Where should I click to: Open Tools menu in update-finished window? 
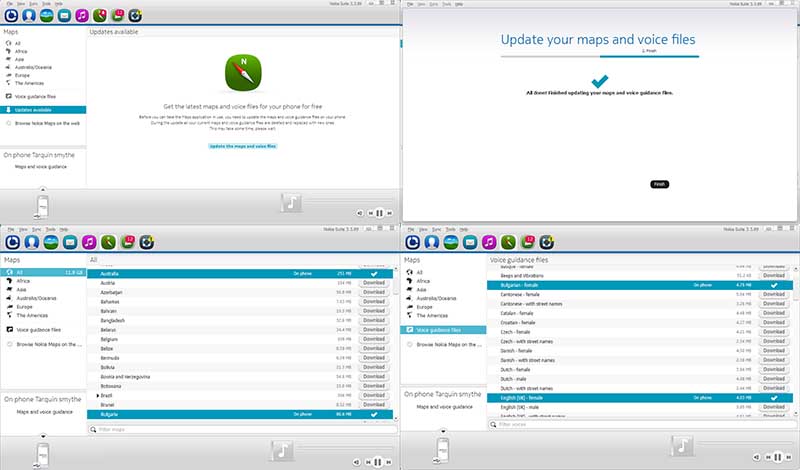[x=446, y=4]
